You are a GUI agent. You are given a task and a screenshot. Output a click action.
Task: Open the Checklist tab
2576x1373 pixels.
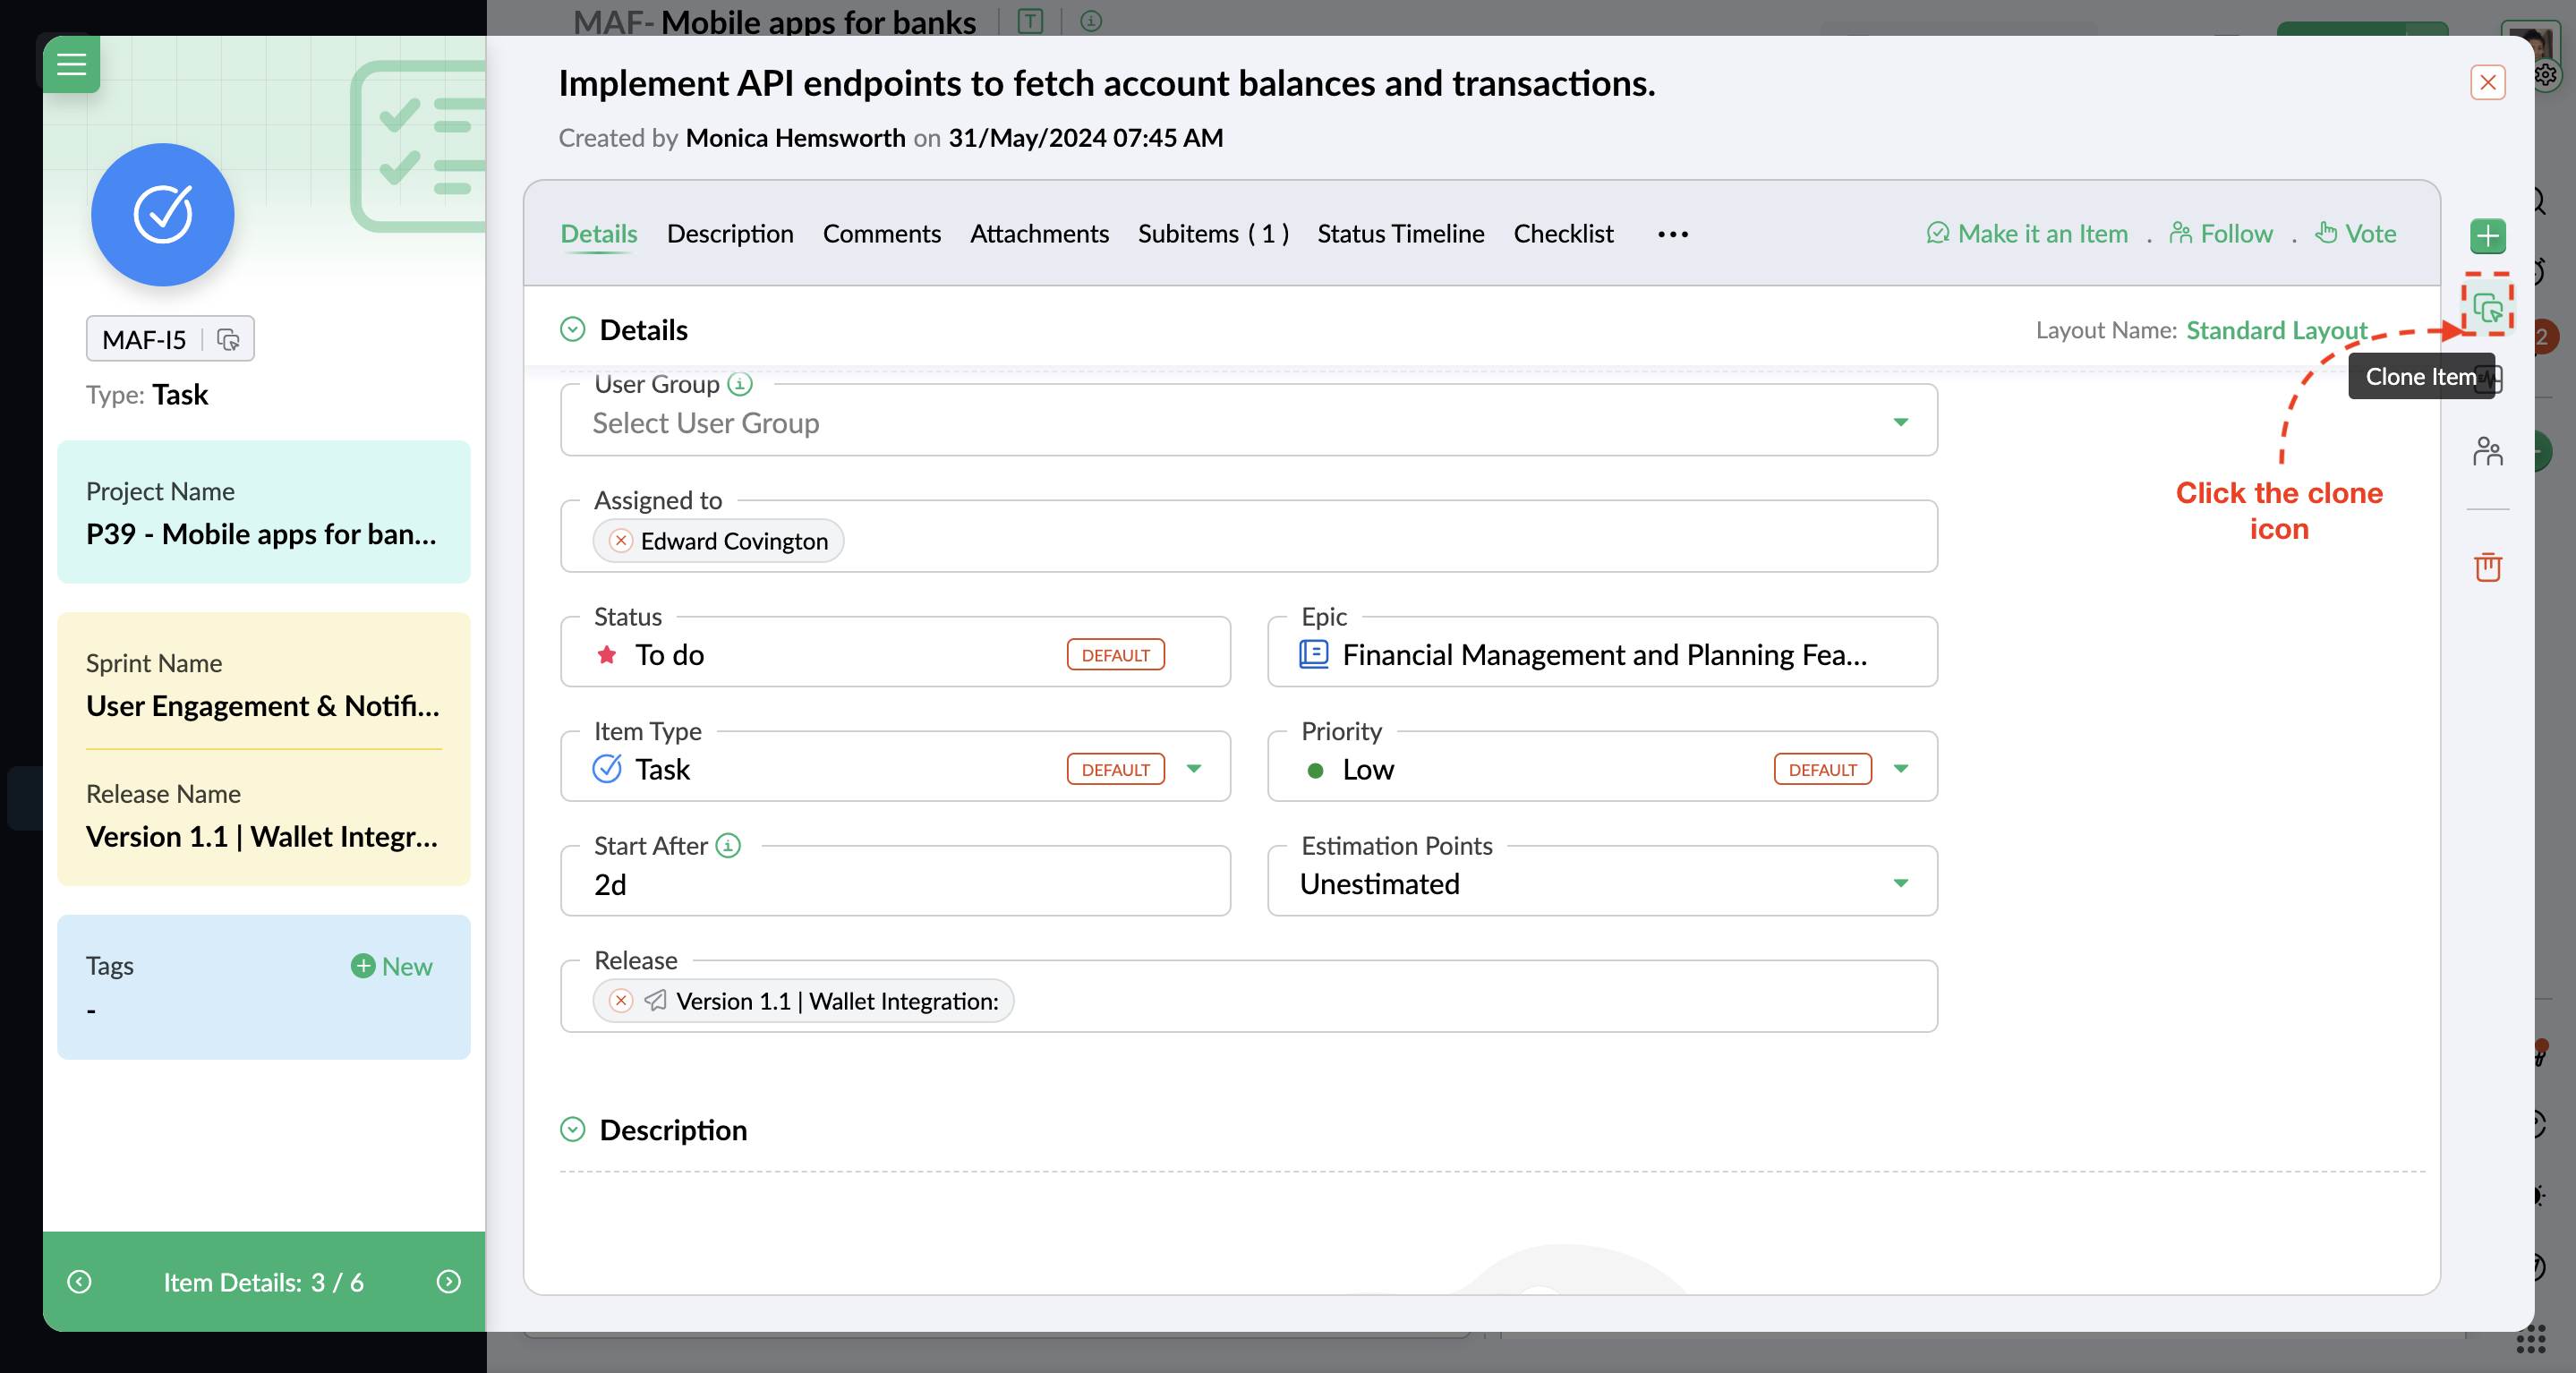click(x=1563, y=234)
